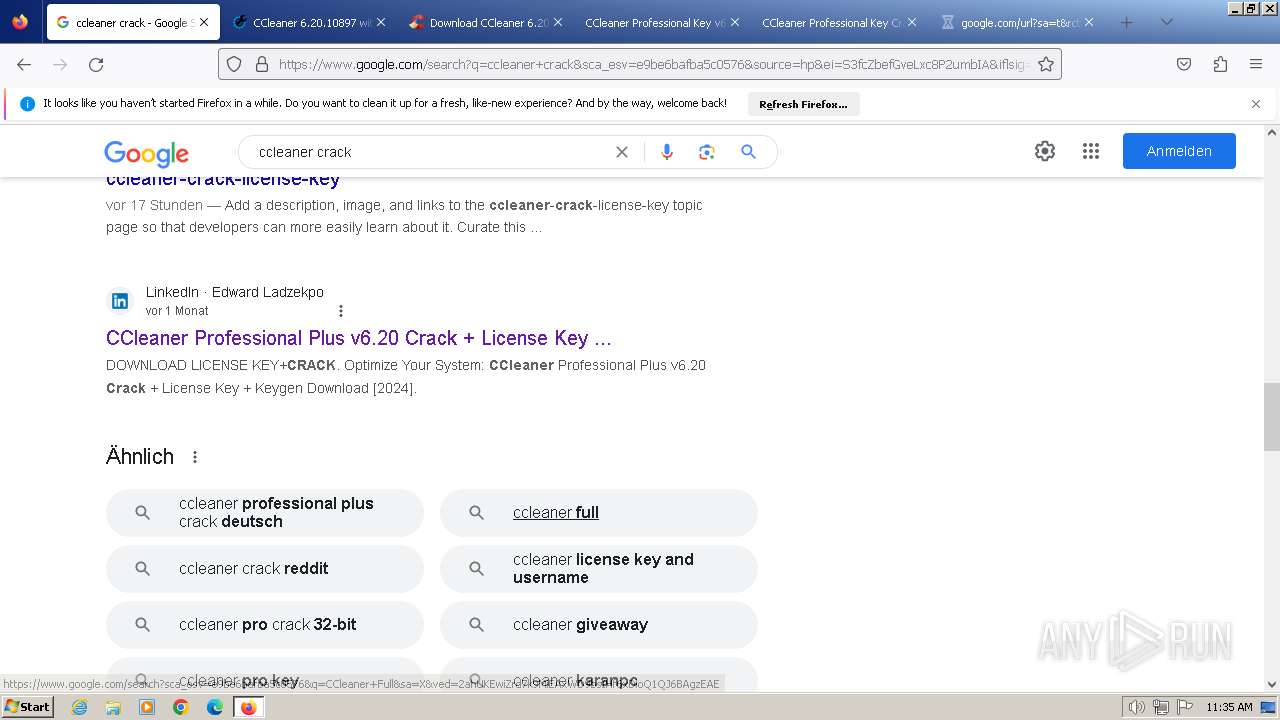Click the Anmelden sign-in button
The height and width of the screenshot is (720, 1280).
(1179, 151)
